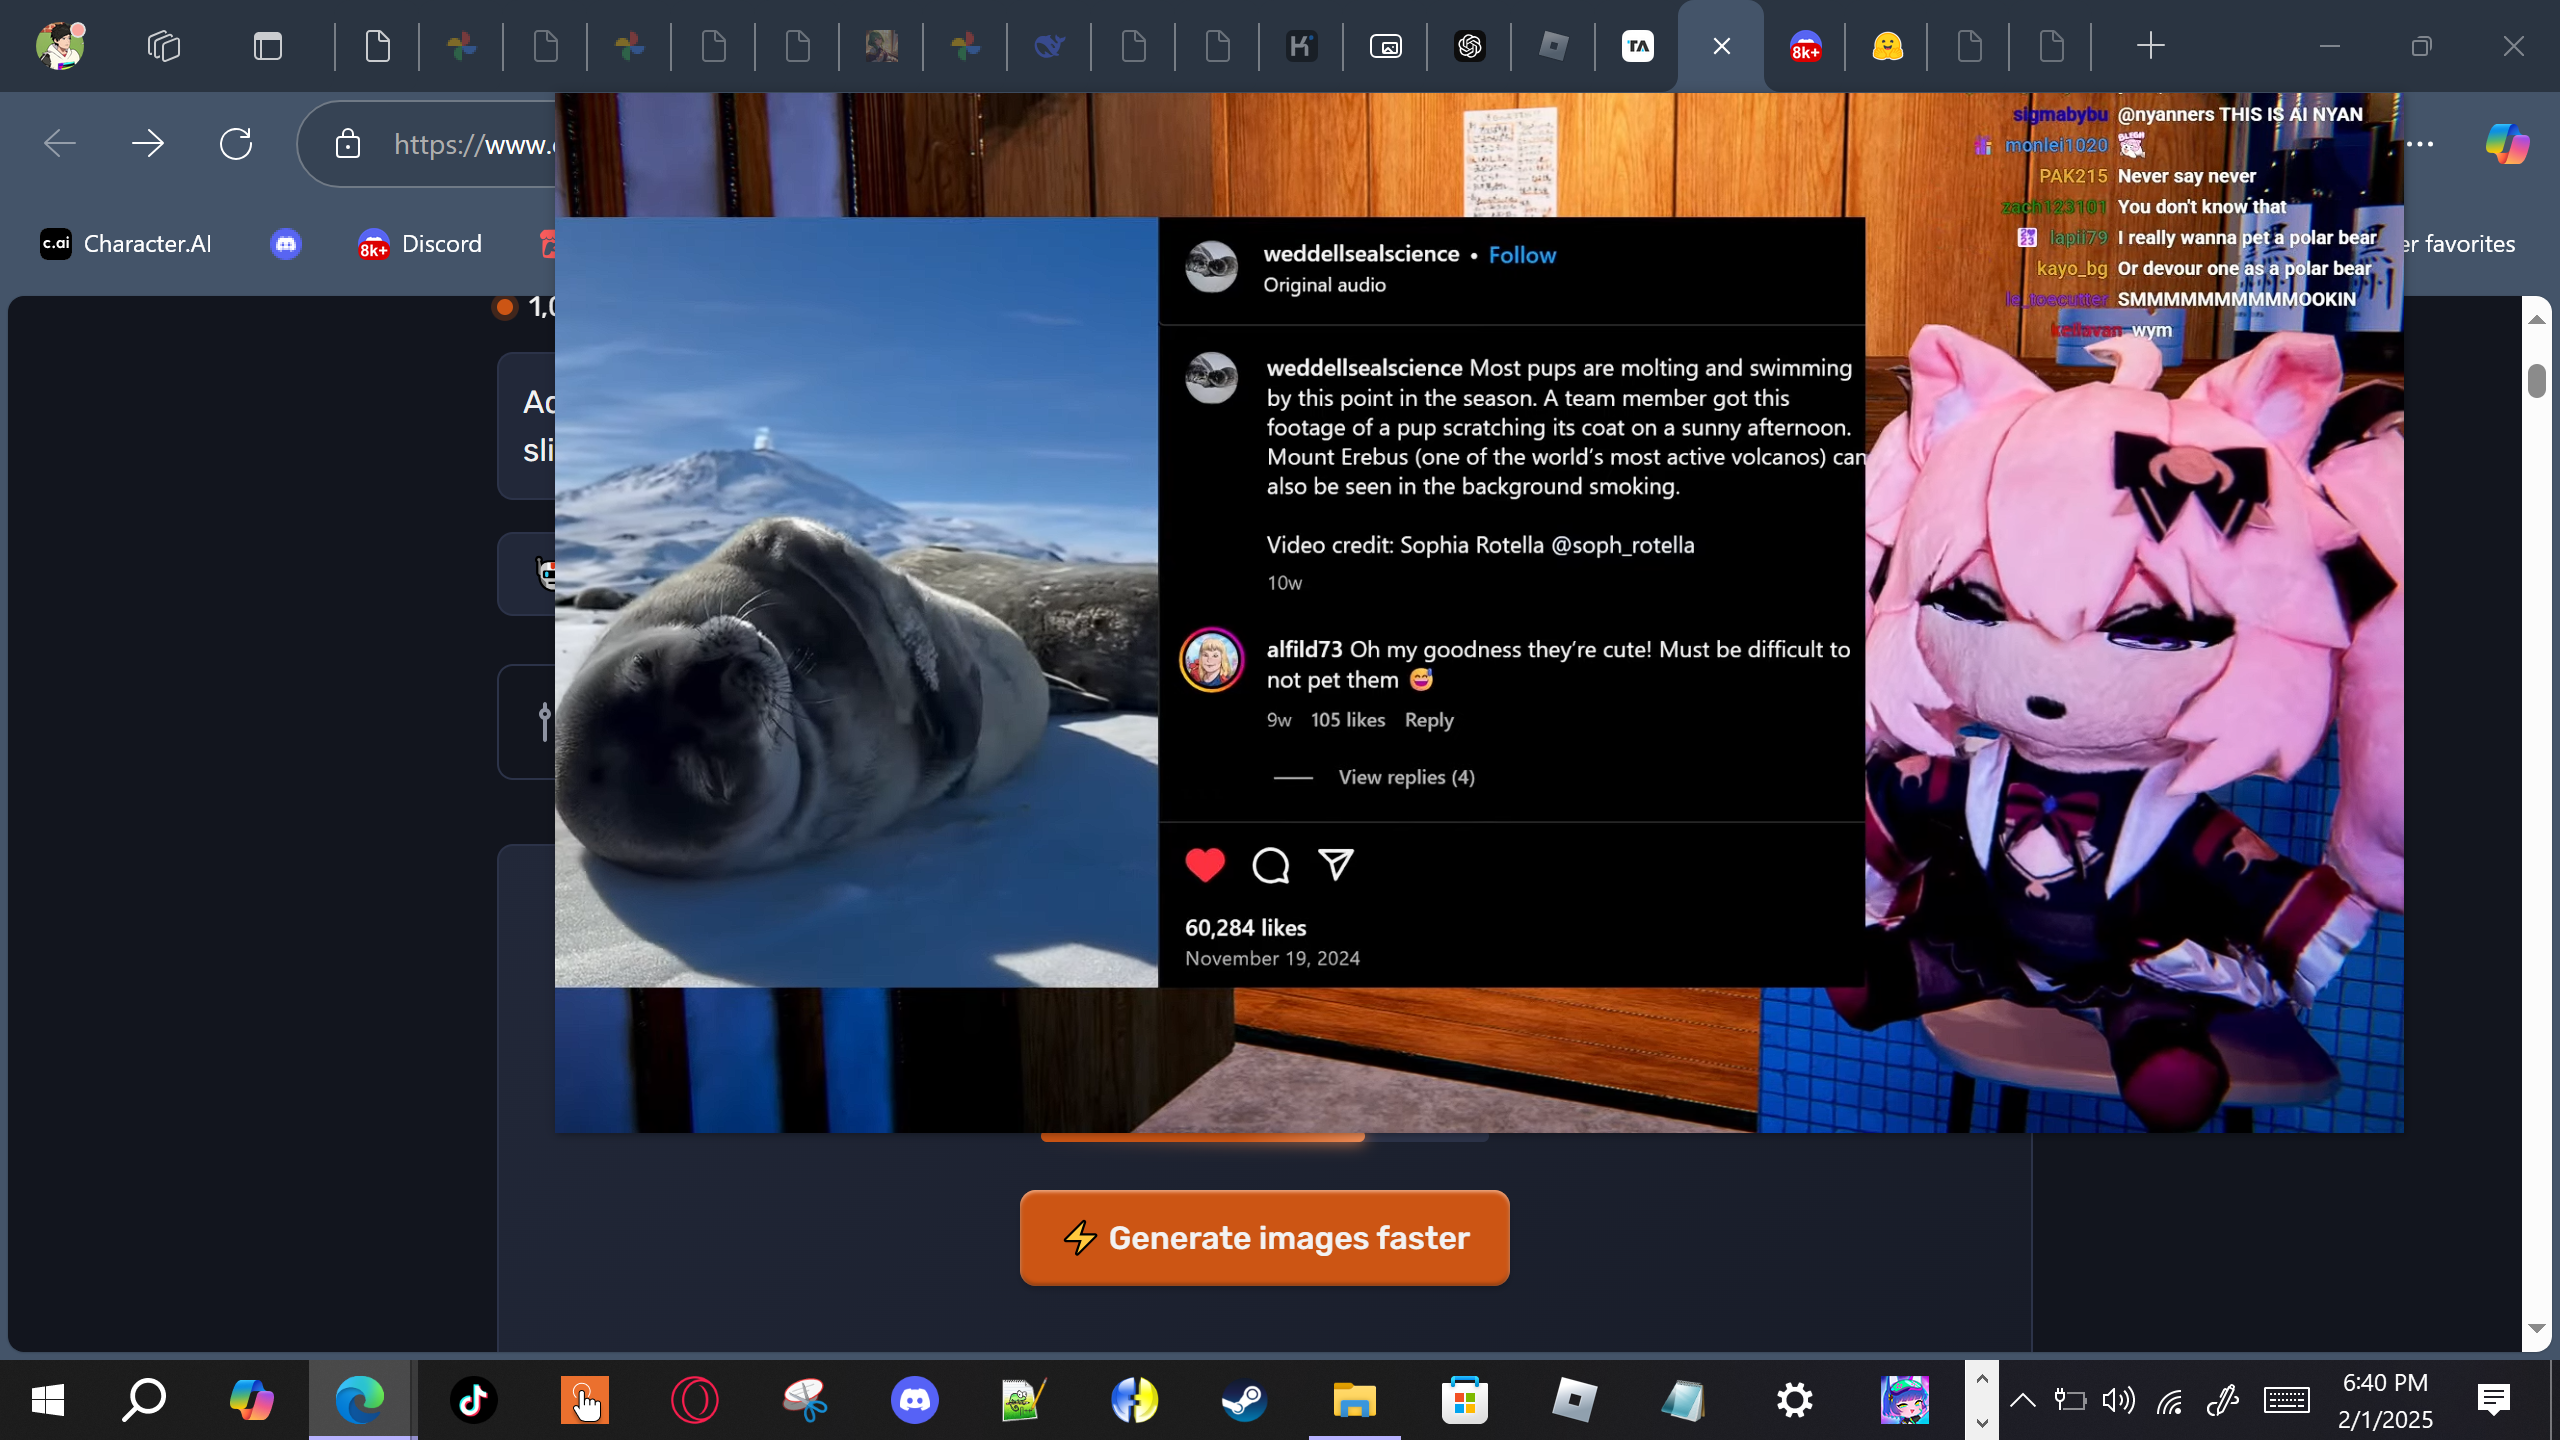Open the browser tab actions icon
Viewport: 2560px width, 1440px height.
pyautogui.click(x=267, y=46)
